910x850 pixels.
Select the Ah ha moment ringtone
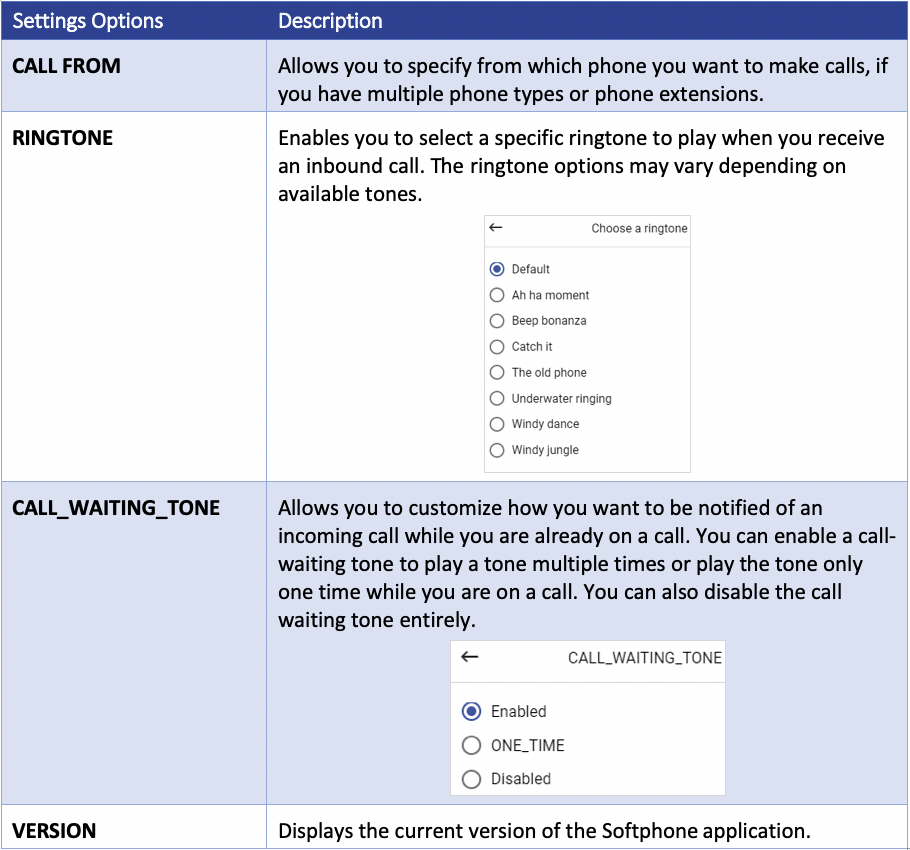[x=497, y=295]
